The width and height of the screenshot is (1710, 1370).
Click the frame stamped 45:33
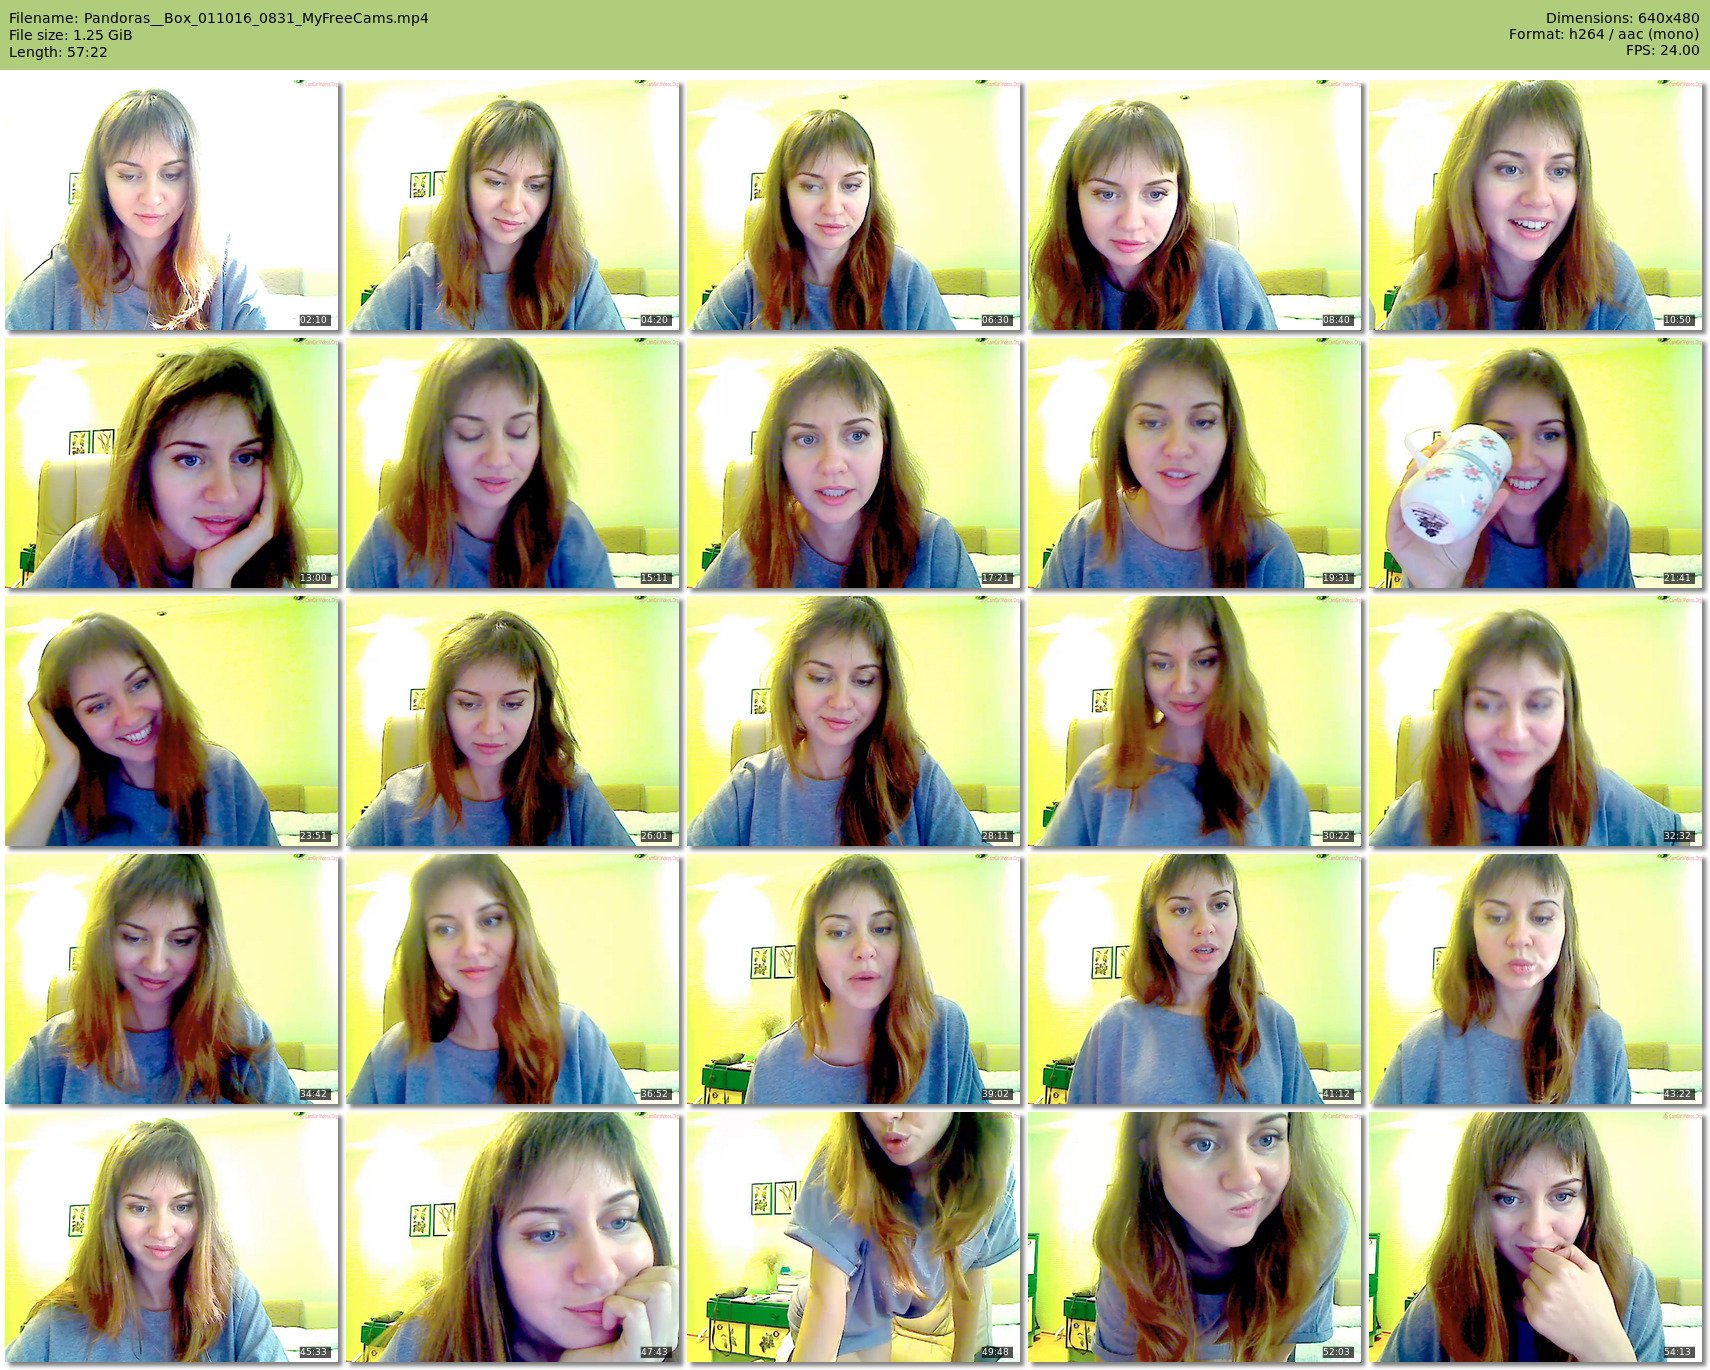click(x=172, y=1237)
